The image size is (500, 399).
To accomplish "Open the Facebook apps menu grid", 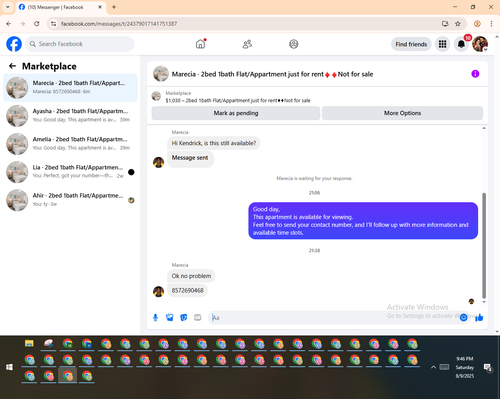I will (x=442, y=44).
